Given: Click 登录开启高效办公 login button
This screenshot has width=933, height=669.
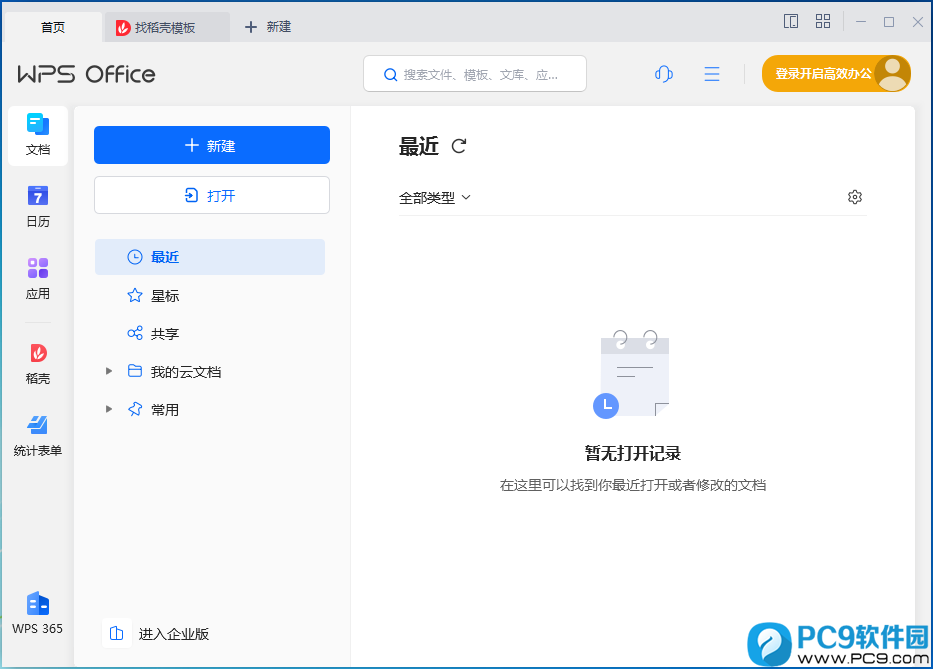Looking at the screenshot, I should click(835, 73).
